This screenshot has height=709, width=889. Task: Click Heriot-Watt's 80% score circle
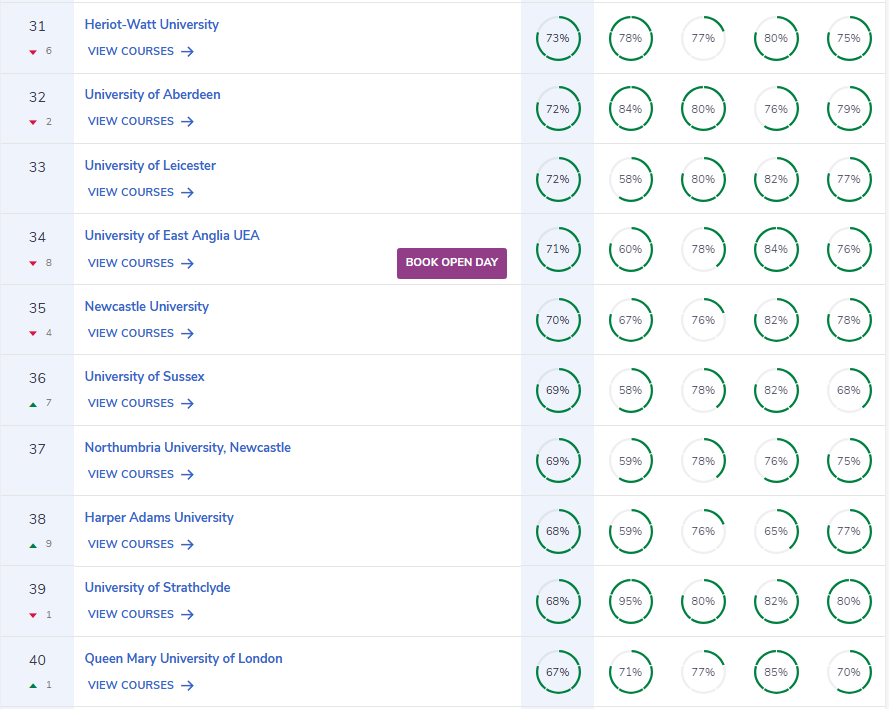tap(776, 38)
